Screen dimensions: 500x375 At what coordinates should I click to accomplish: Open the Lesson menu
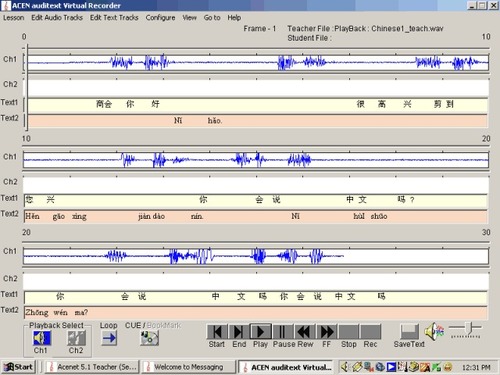click(14, 18)
